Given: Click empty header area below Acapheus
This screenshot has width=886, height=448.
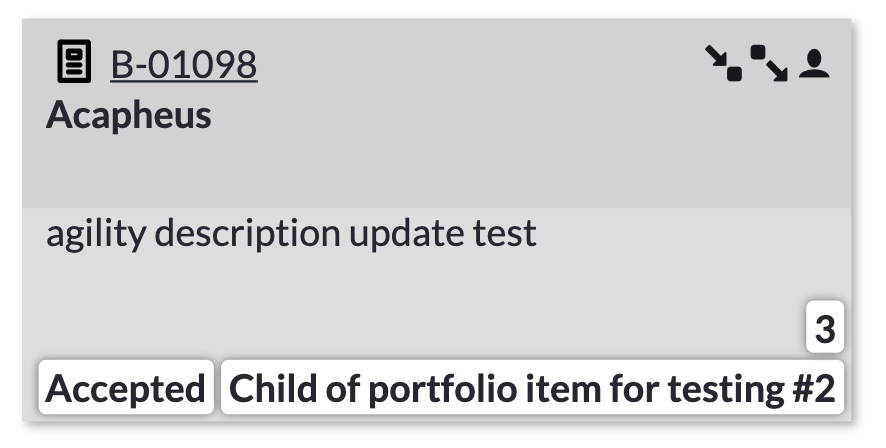Looking at the screenshot, I should click(436, 169).
